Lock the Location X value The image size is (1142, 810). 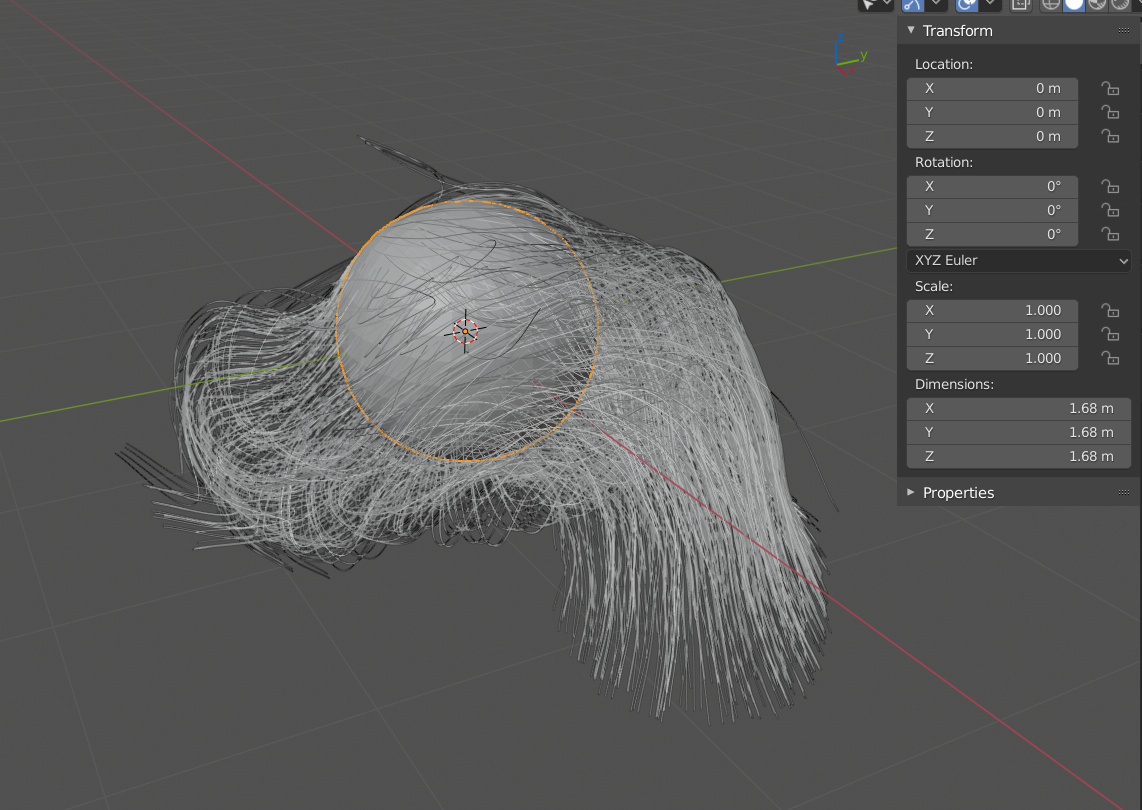1110,88
